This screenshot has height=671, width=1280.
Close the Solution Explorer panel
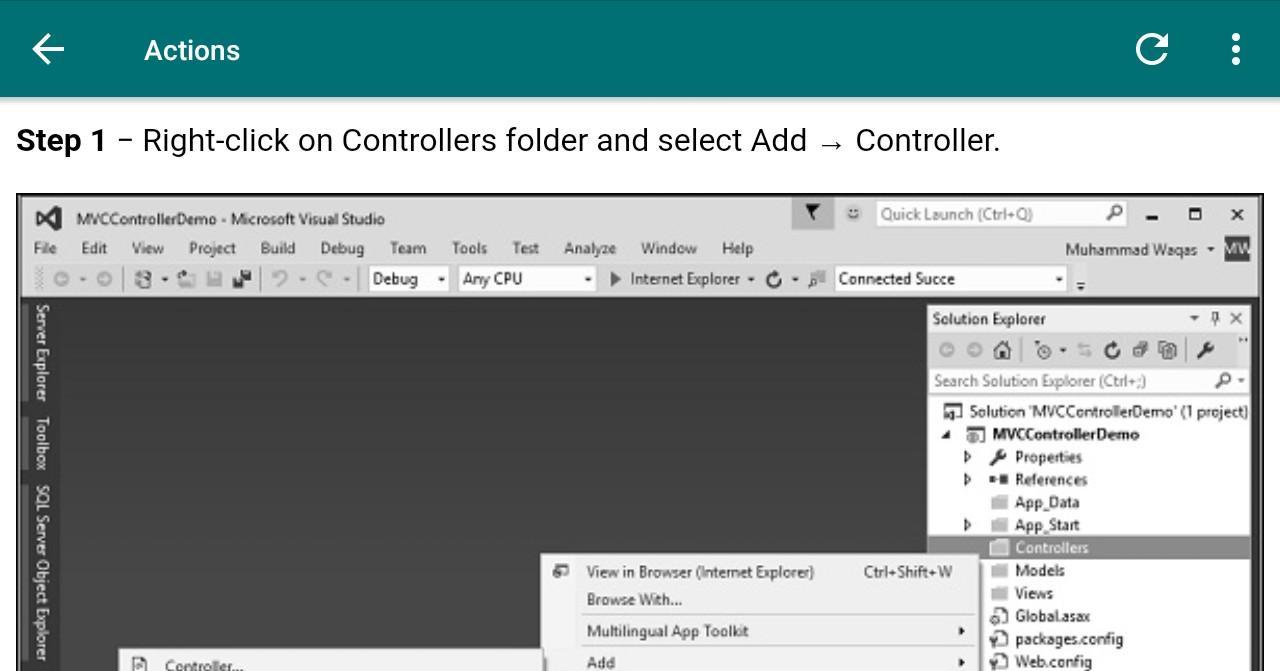point(1237,318)
